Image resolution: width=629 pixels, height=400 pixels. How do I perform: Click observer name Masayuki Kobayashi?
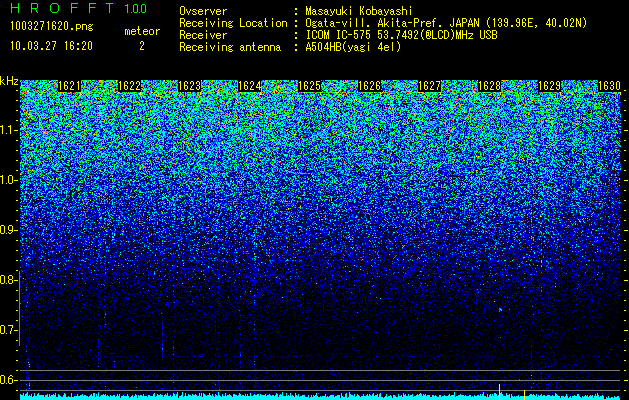tap(359, 11)
